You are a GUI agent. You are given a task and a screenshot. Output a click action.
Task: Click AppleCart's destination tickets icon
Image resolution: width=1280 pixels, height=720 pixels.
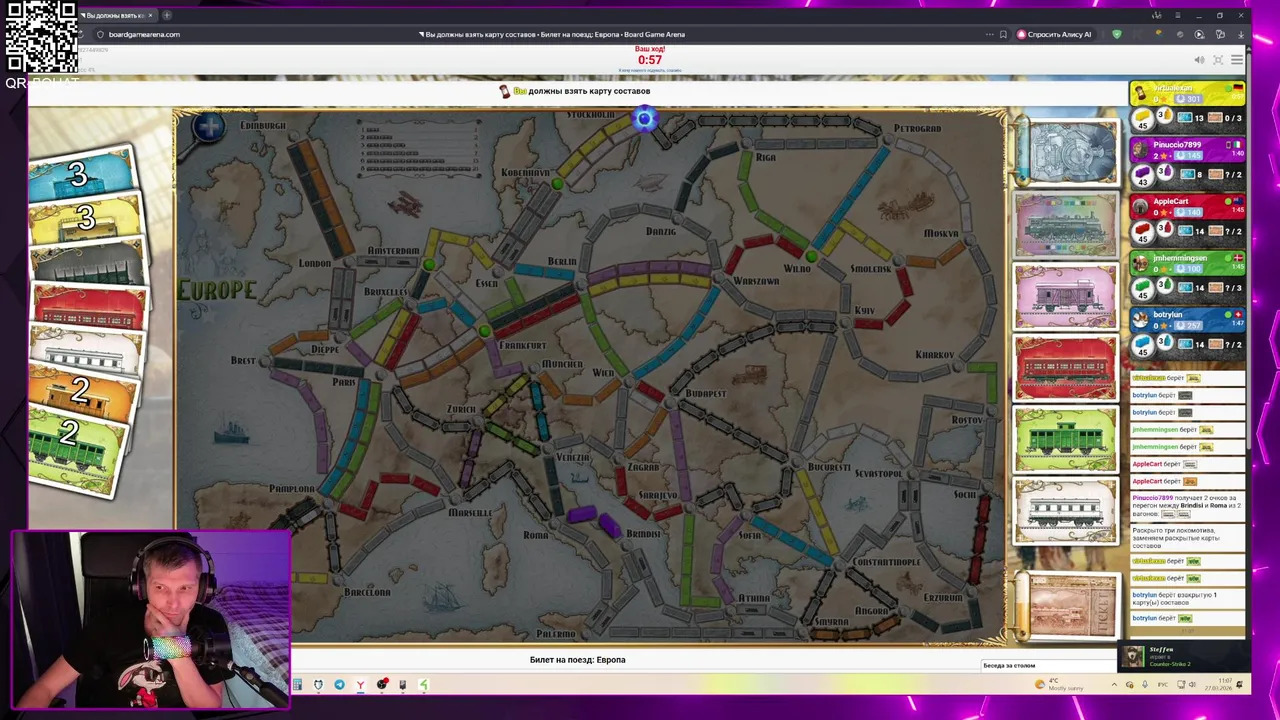click(x=1216, y=231)
